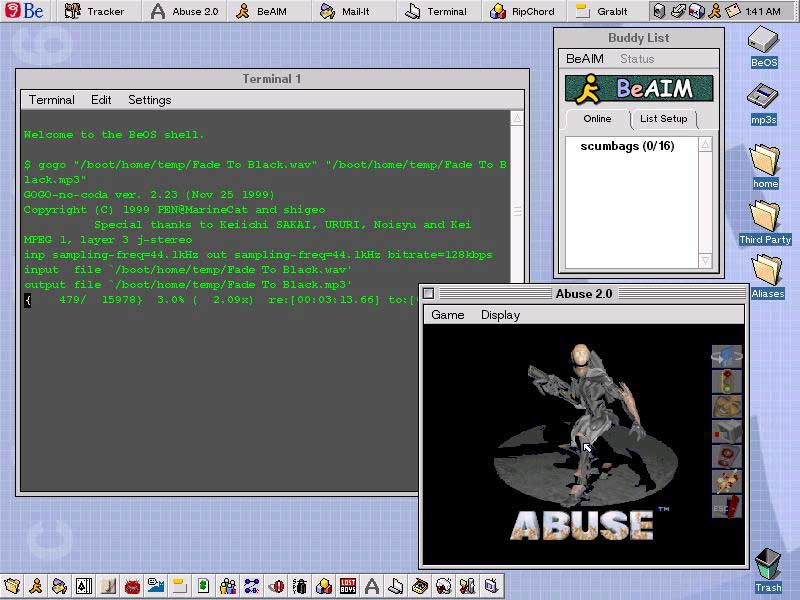Switch to RipChord in the Deskbar
Screen dimensions: 800x600
[522, 11]
